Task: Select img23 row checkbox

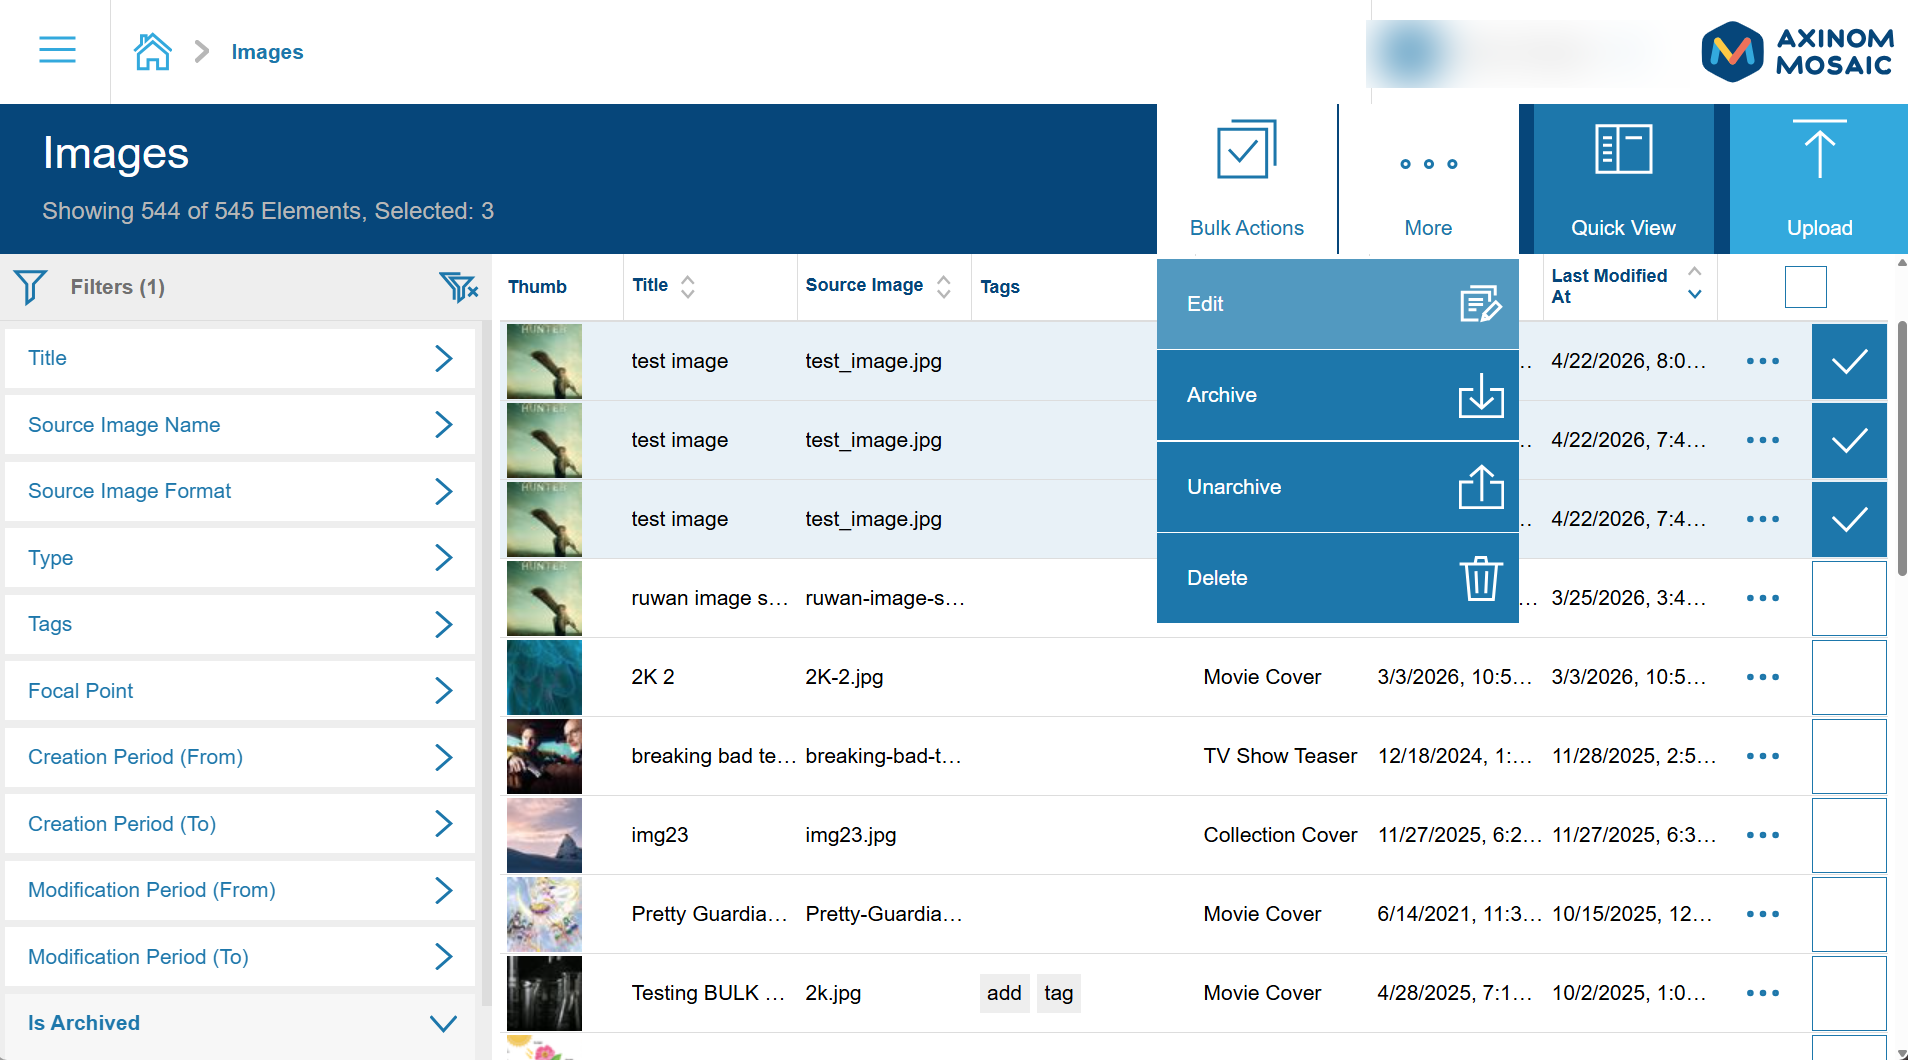Action: (1849, 835)
